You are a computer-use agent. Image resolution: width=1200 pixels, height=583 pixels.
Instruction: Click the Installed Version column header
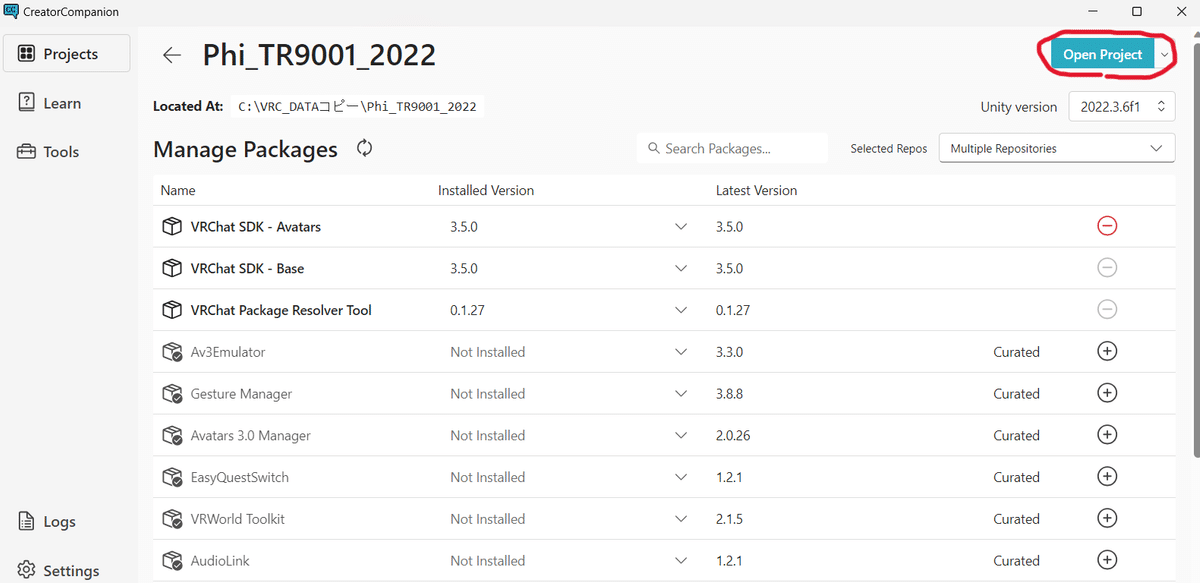pyautogui.click(x=486, y=190)
